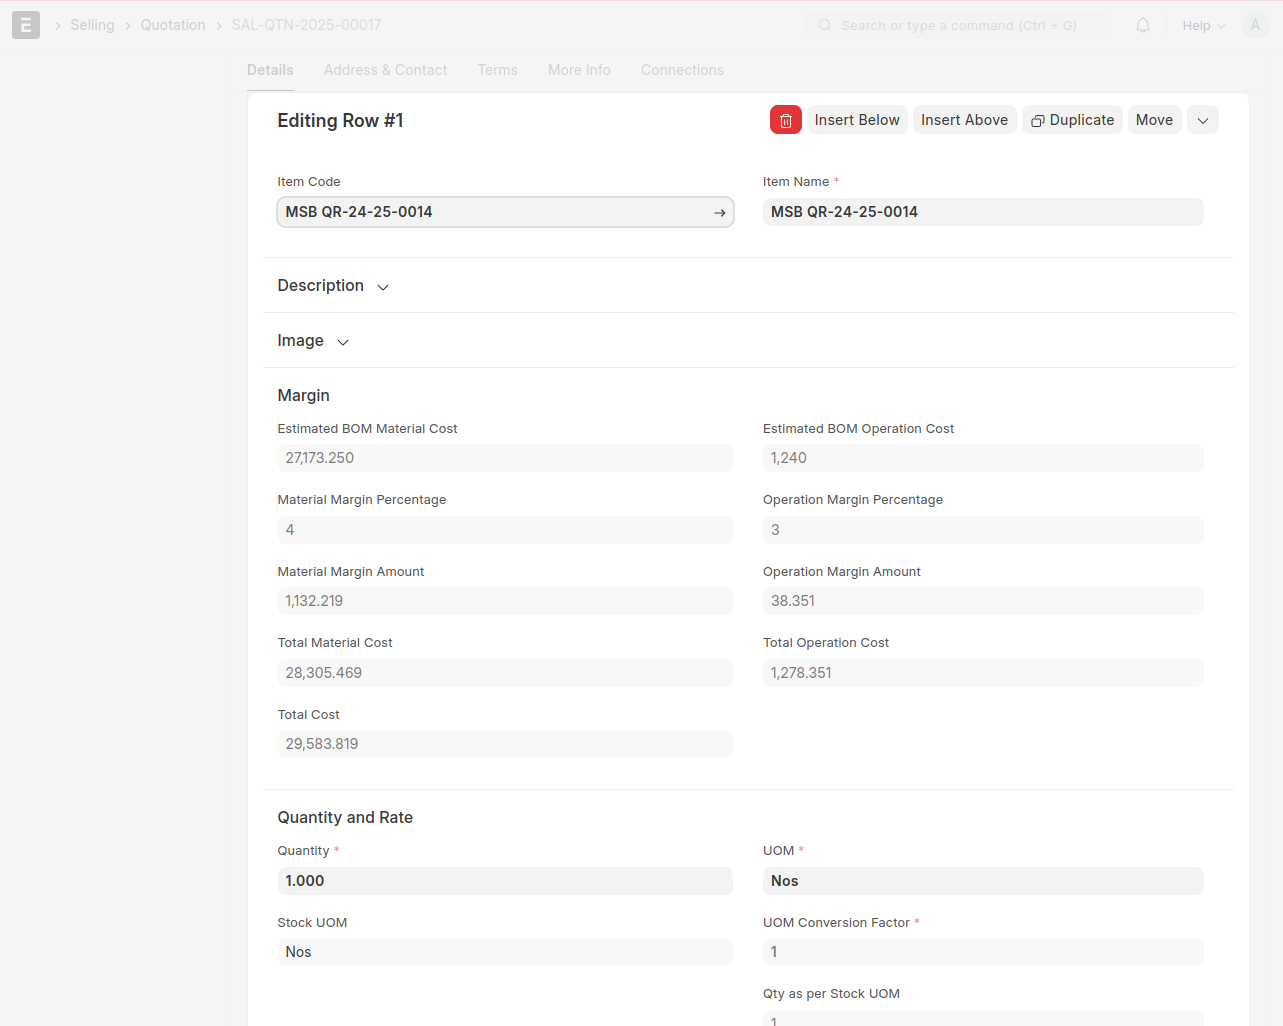Open the Help dropdown menu
The width and height of the screenshot is (1283, 1026).
click(x=1203, y=25)
